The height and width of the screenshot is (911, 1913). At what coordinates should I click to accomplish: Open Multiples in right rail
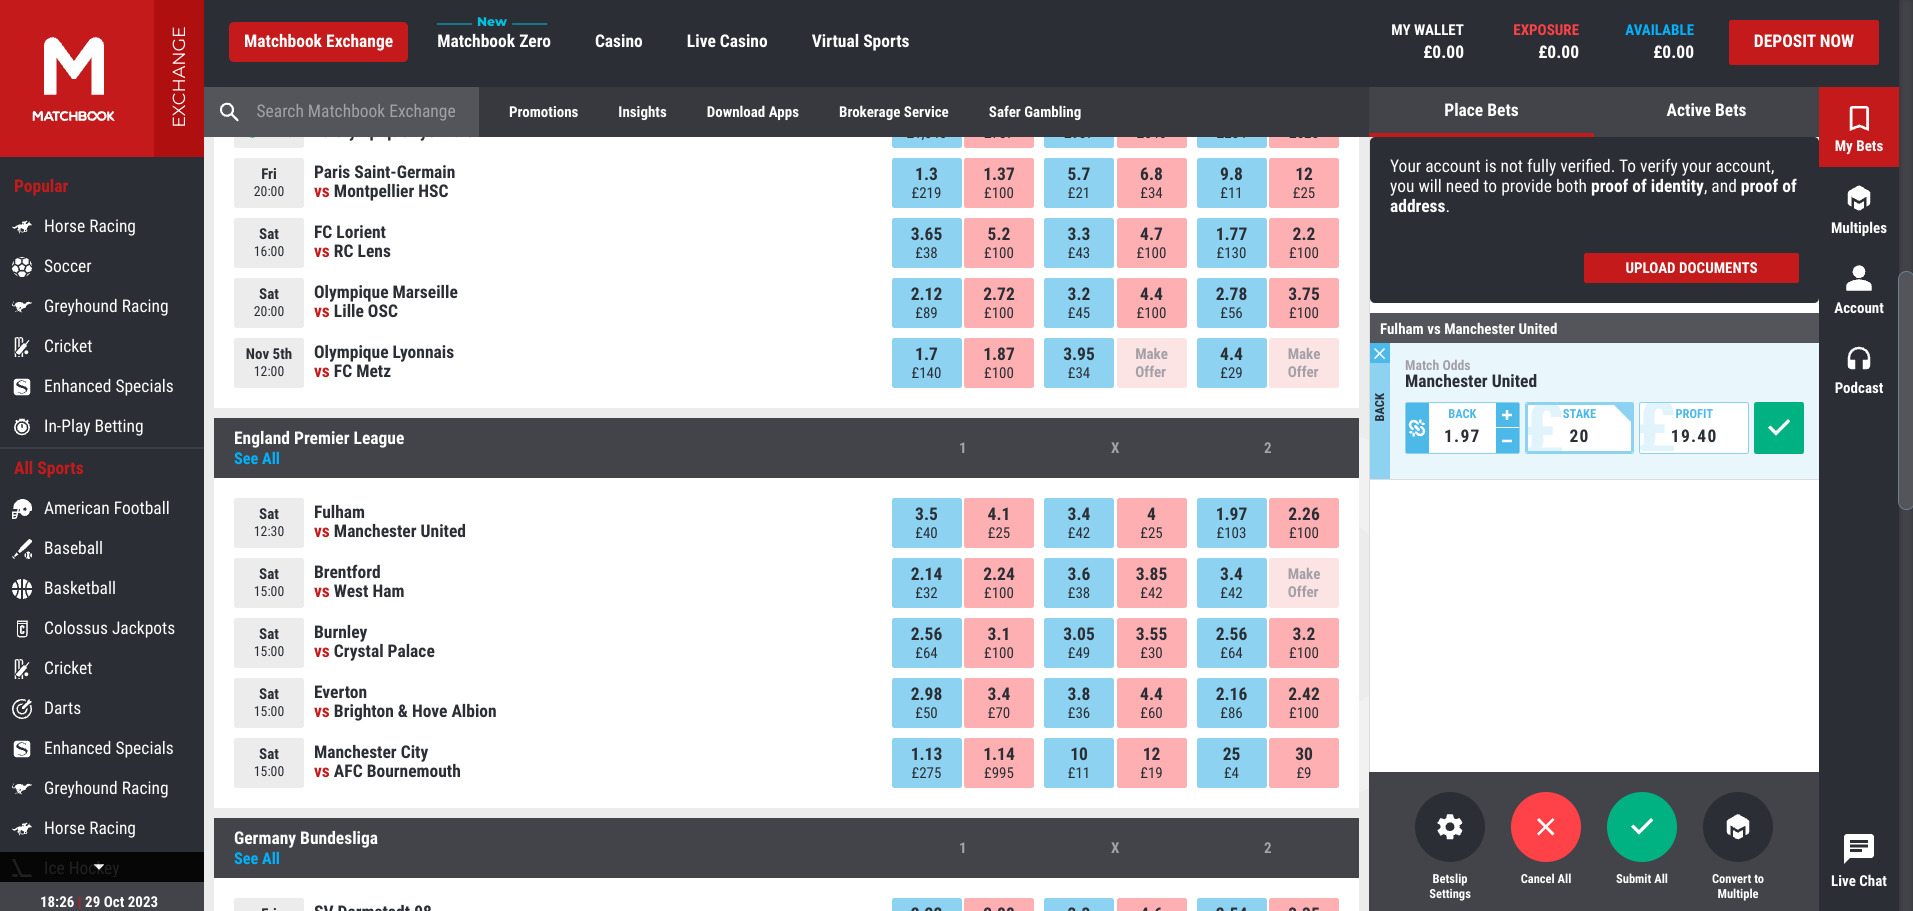1858,210
